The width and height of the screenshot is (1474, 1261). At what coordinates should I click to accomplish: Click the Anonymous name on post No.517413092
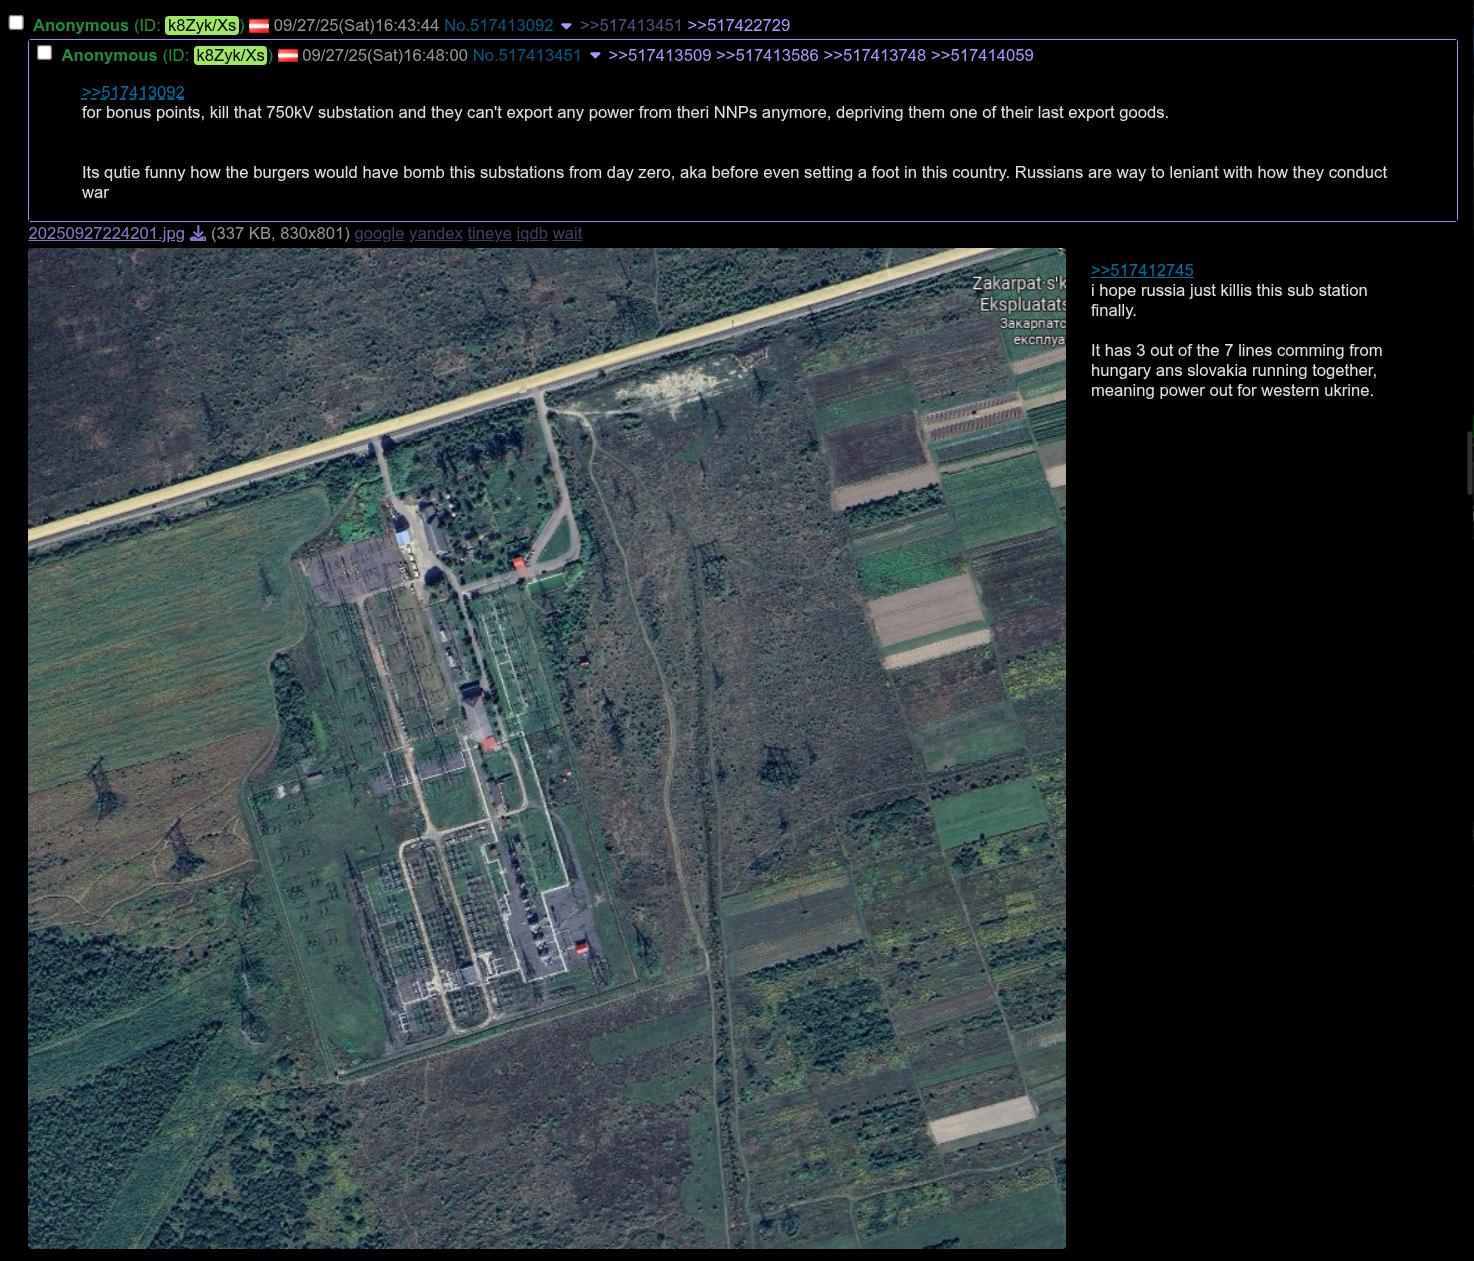(81, 25)
